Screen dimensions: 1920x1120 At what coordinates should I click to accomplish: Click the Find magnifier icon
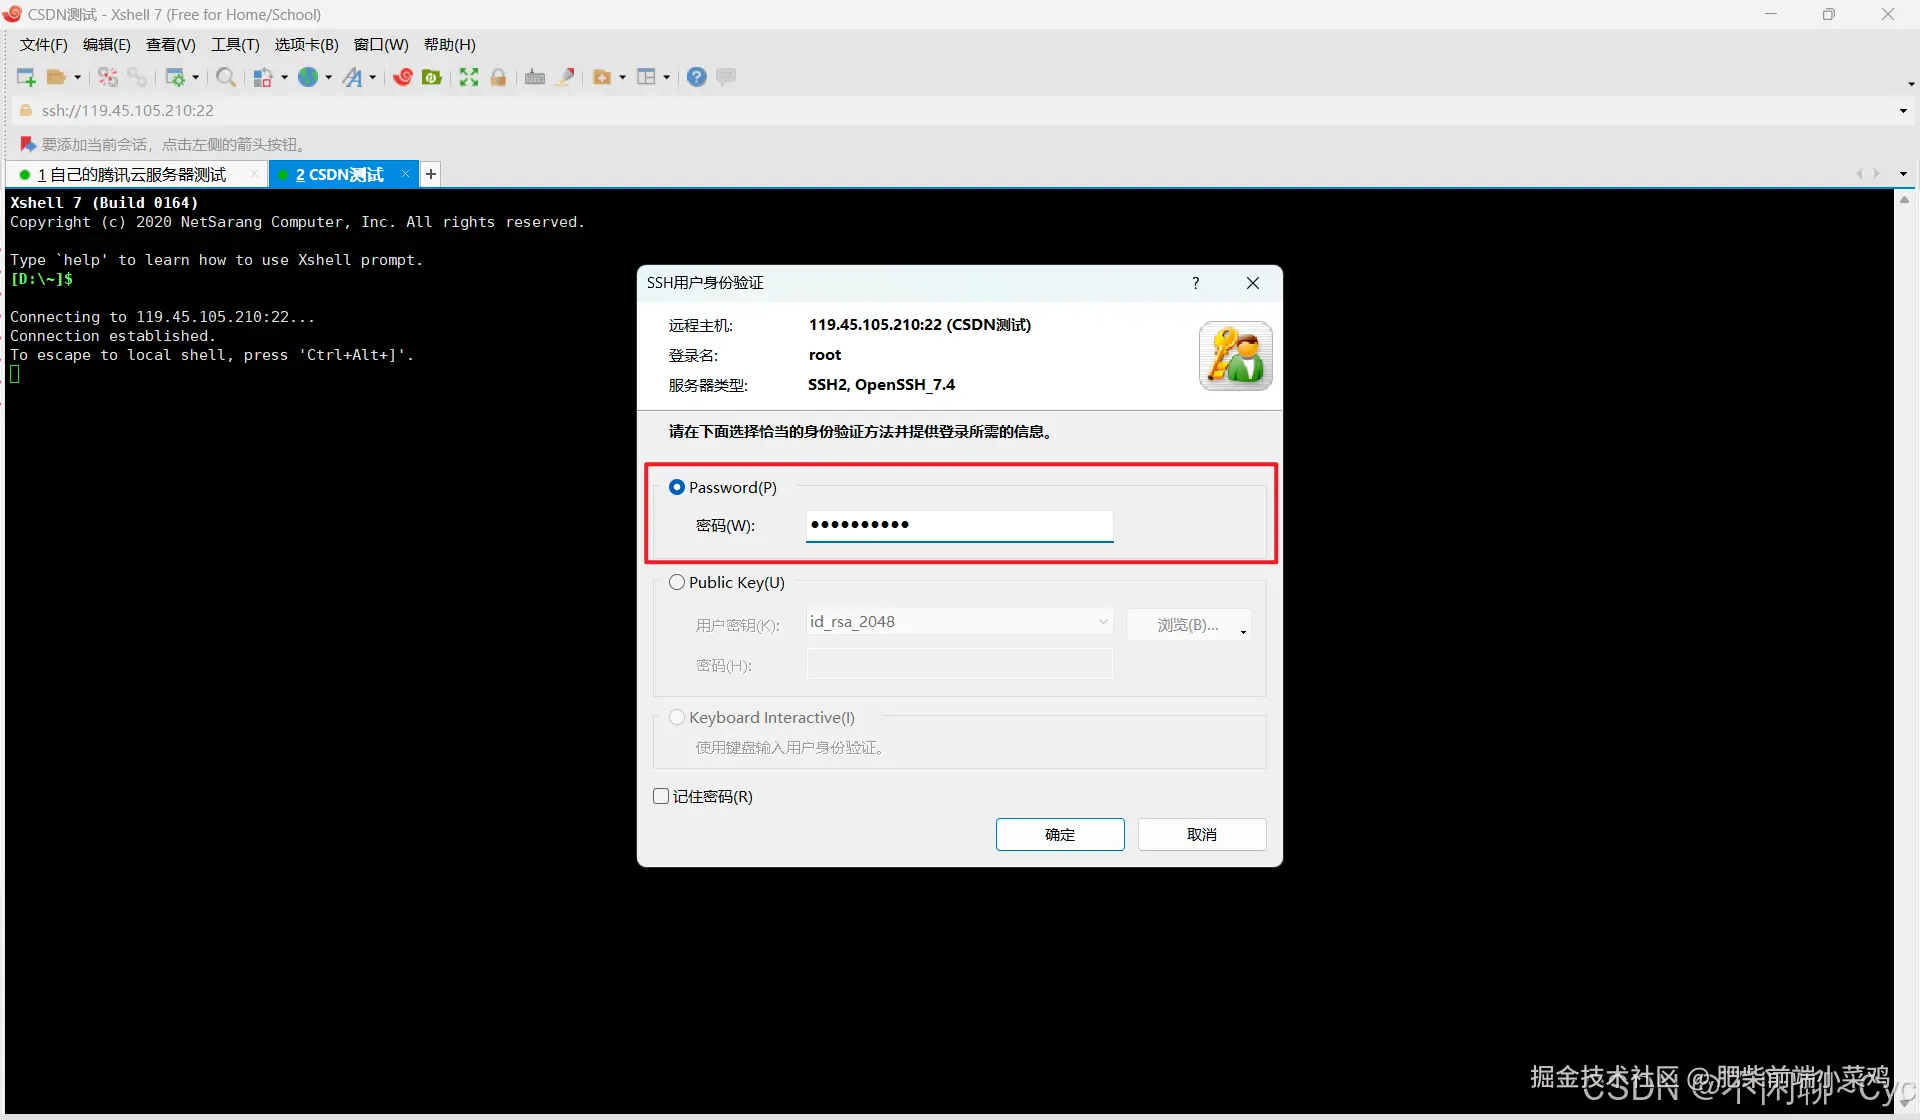[226, 77]
